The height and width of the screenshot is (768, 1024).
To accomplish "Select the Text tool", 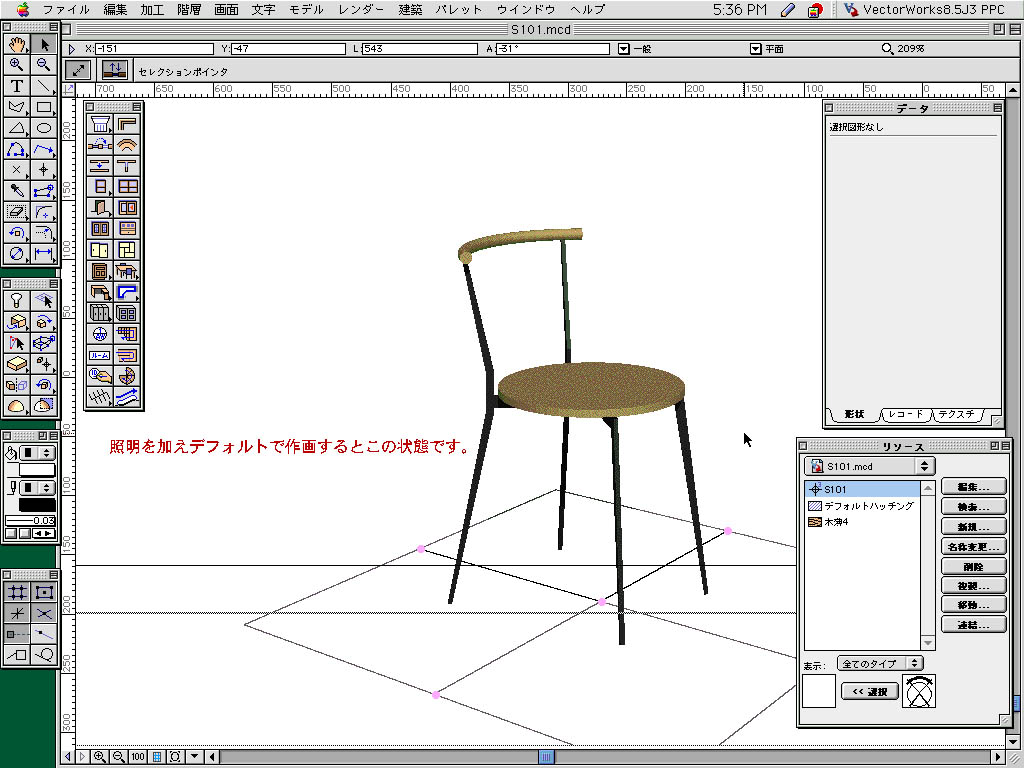I will point(17,86).
